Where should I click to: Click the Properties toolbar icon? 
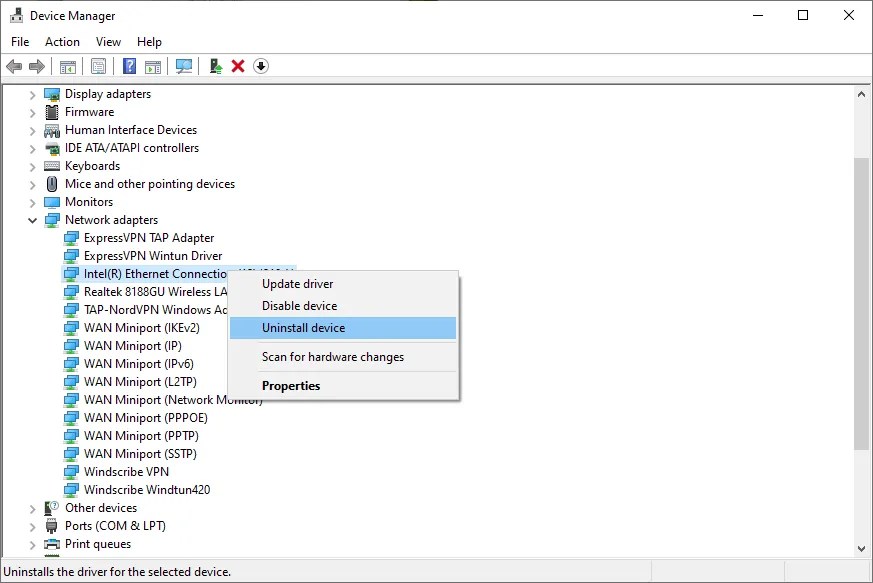[99, 66]
